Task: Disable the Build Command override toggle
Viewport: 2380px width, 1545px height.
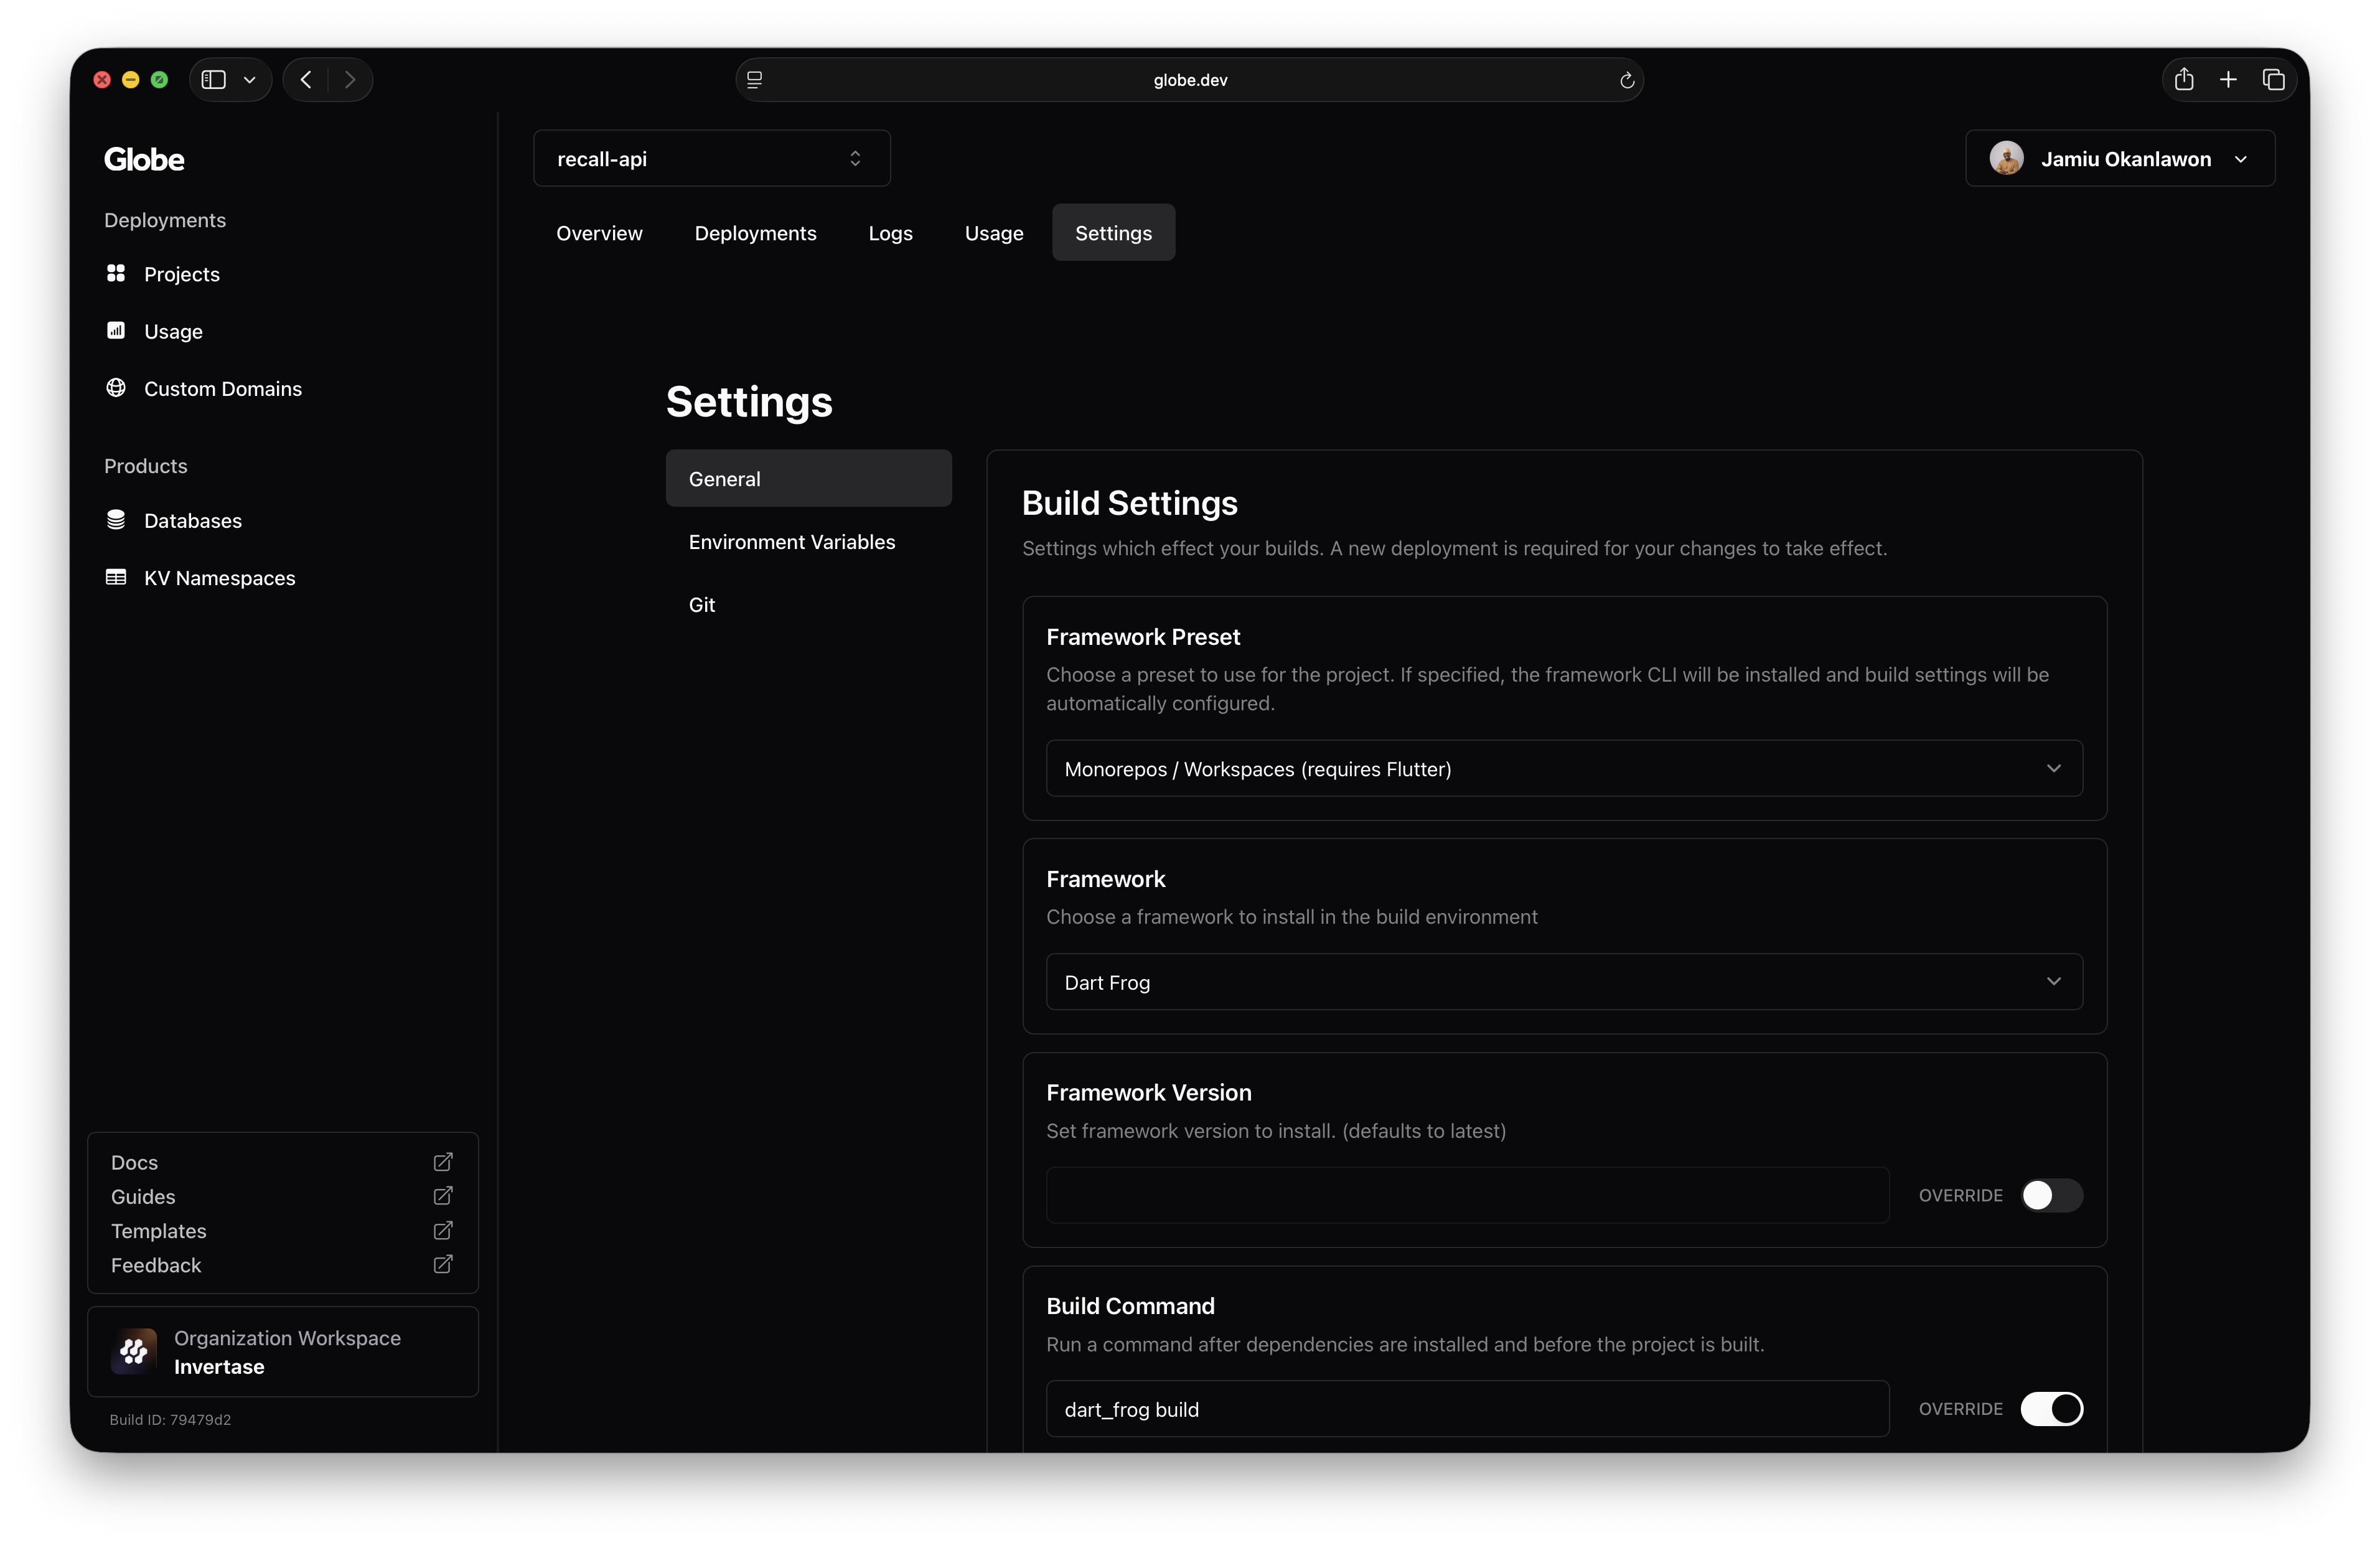Action: pyautogui.click(x=2051, y=1409)
